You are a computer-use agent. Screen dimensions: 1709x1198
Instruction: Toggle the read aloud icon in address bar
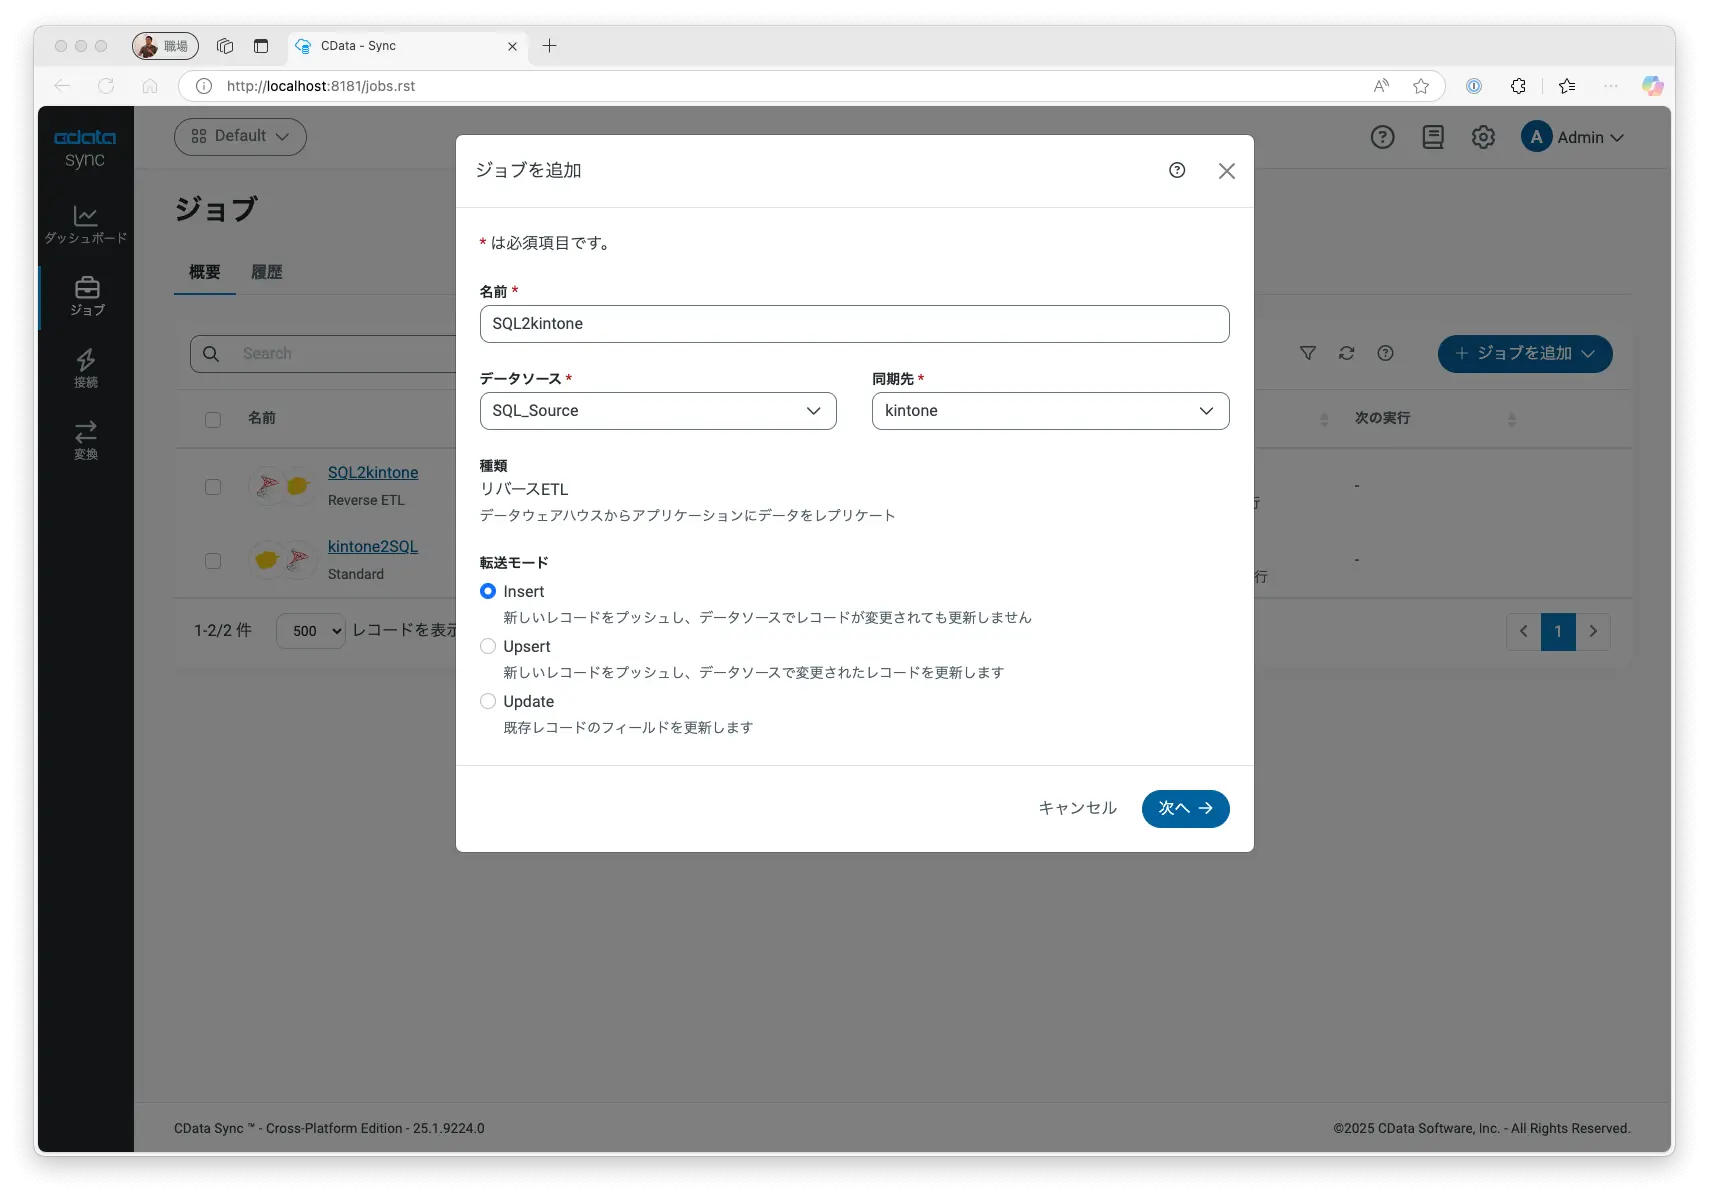1381,86
